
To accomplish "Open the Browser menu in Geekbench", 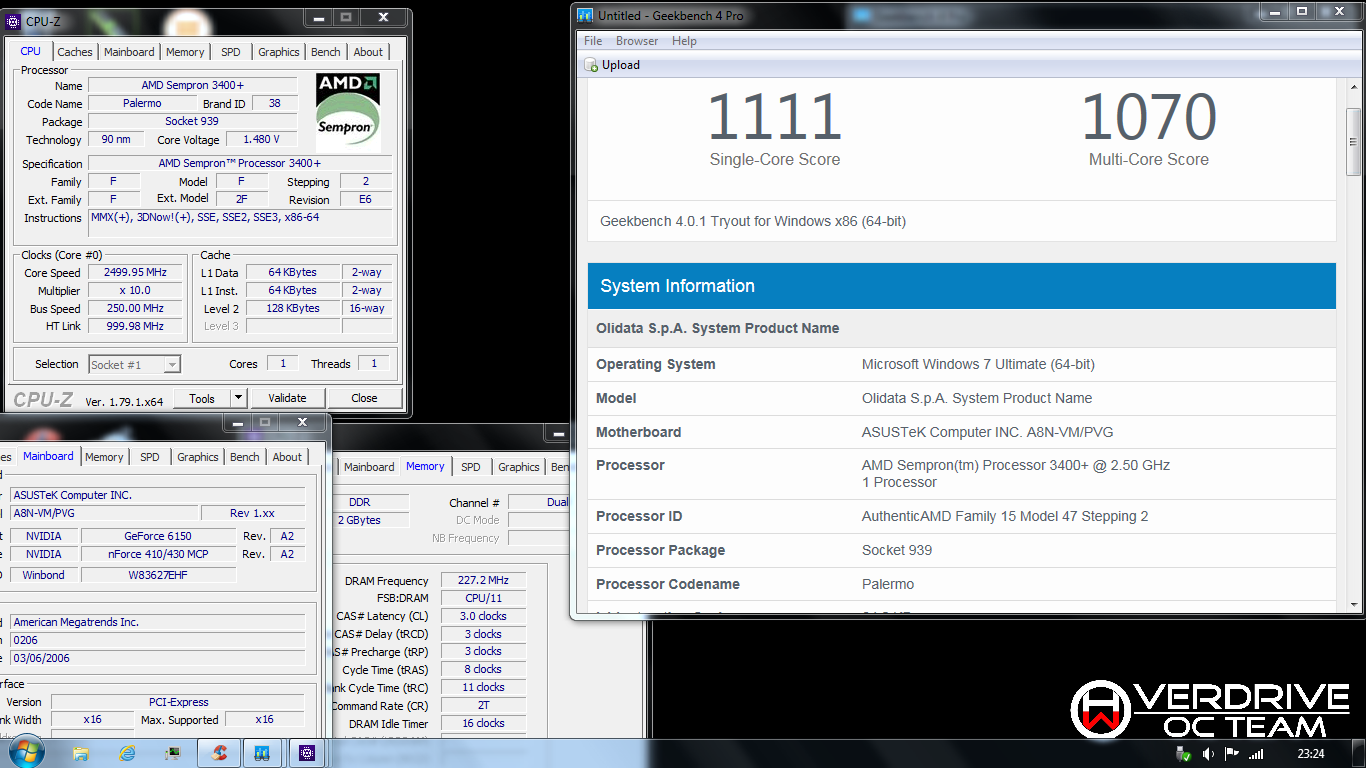I will point(637,41).
